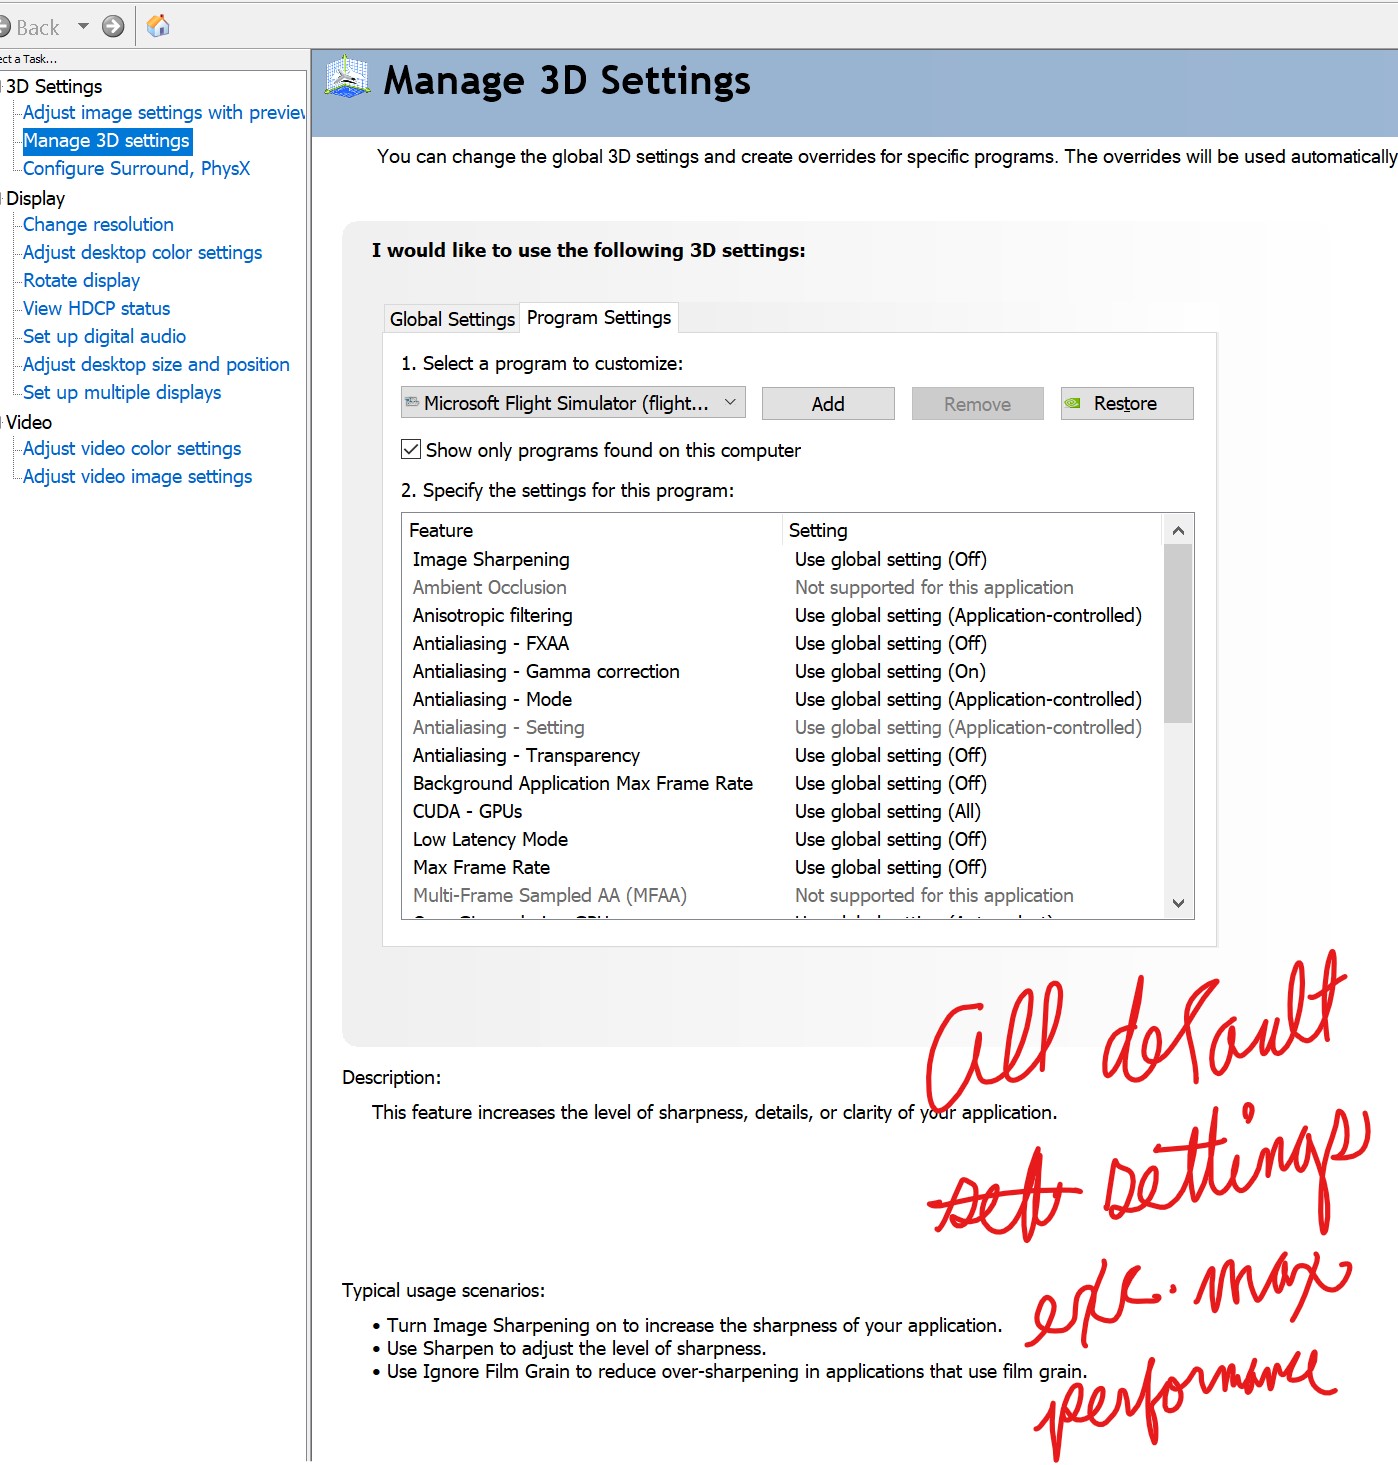This screenshot has width=1398, height=1465.
Task: Open the Microsoft Flight Simulator program dropdown
Action: (x=572, y=403)
